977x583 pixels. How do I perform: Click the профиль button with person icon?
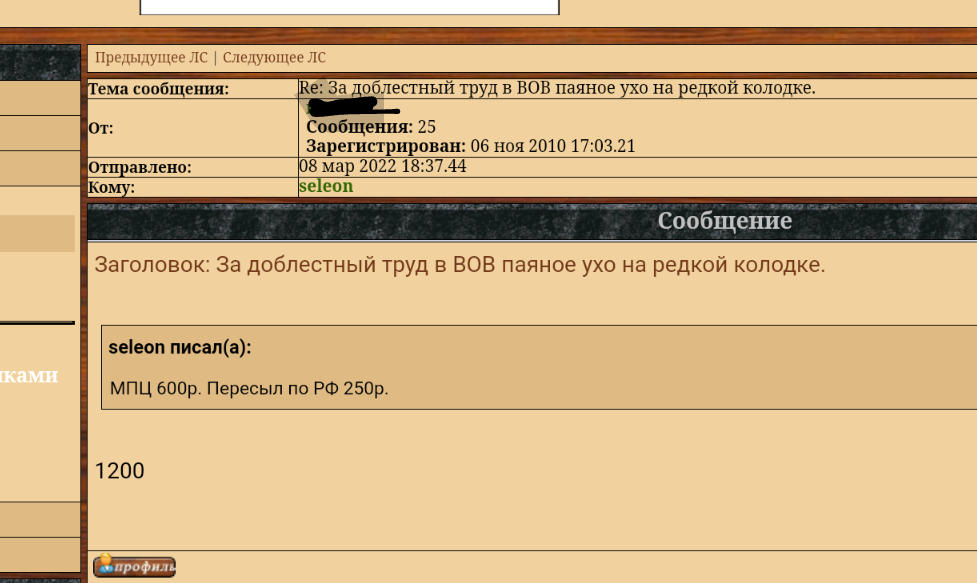pyautogui.click(x=135, y=566)
